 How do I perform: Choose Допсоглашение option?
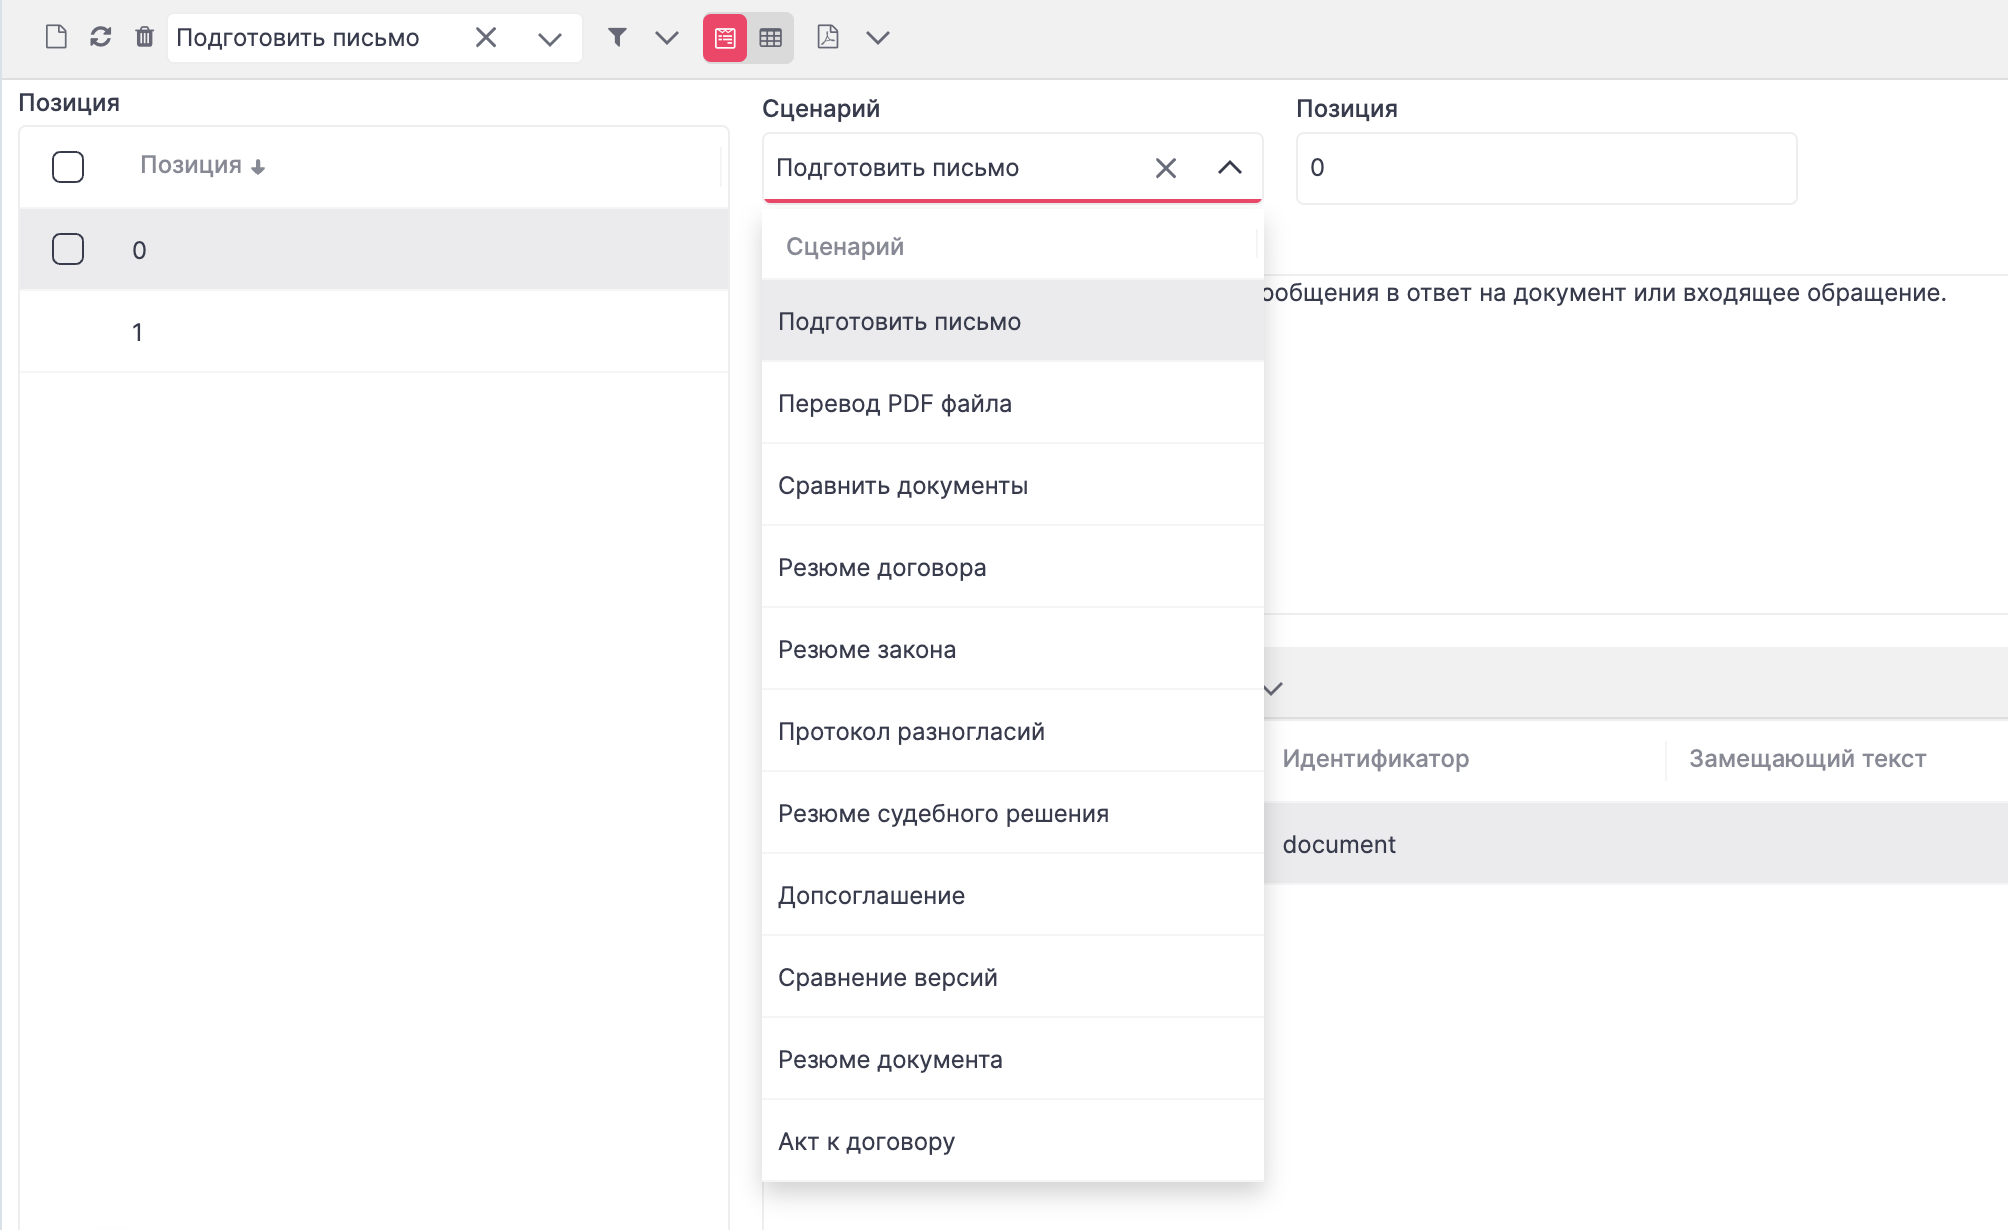point(1012,895)
